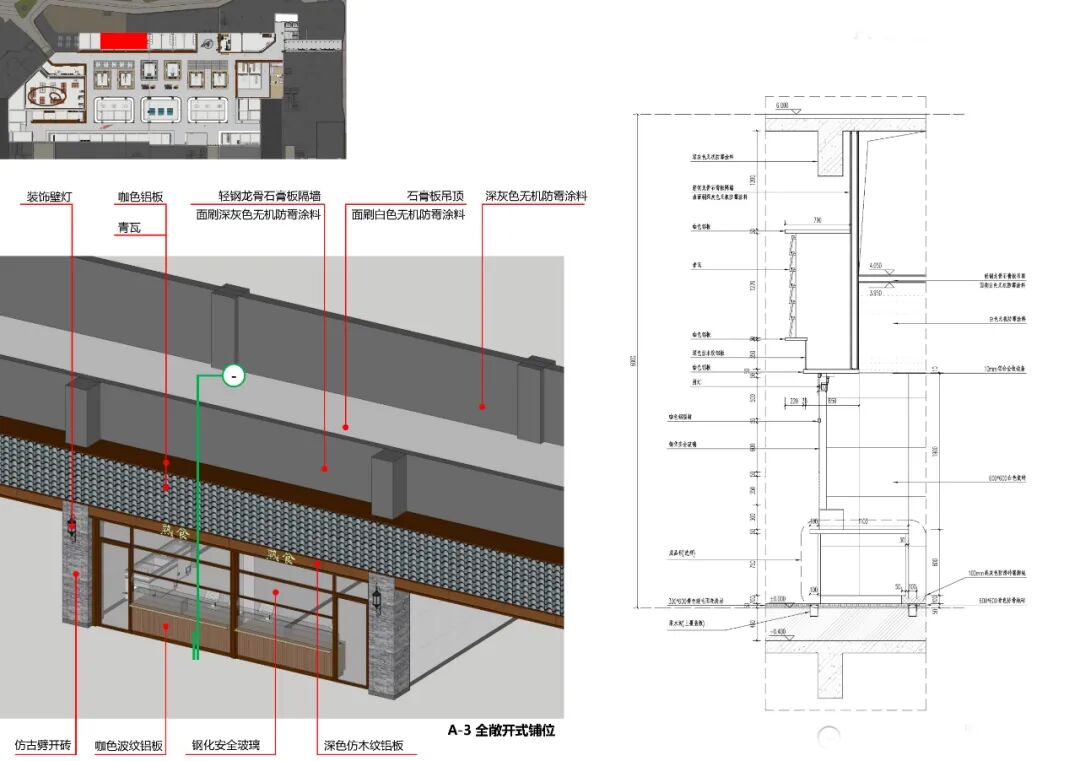The image size is (1080, 761).
Task: Click the 4.050 elevation marker in the section
Action: click(x=874, y=267)
